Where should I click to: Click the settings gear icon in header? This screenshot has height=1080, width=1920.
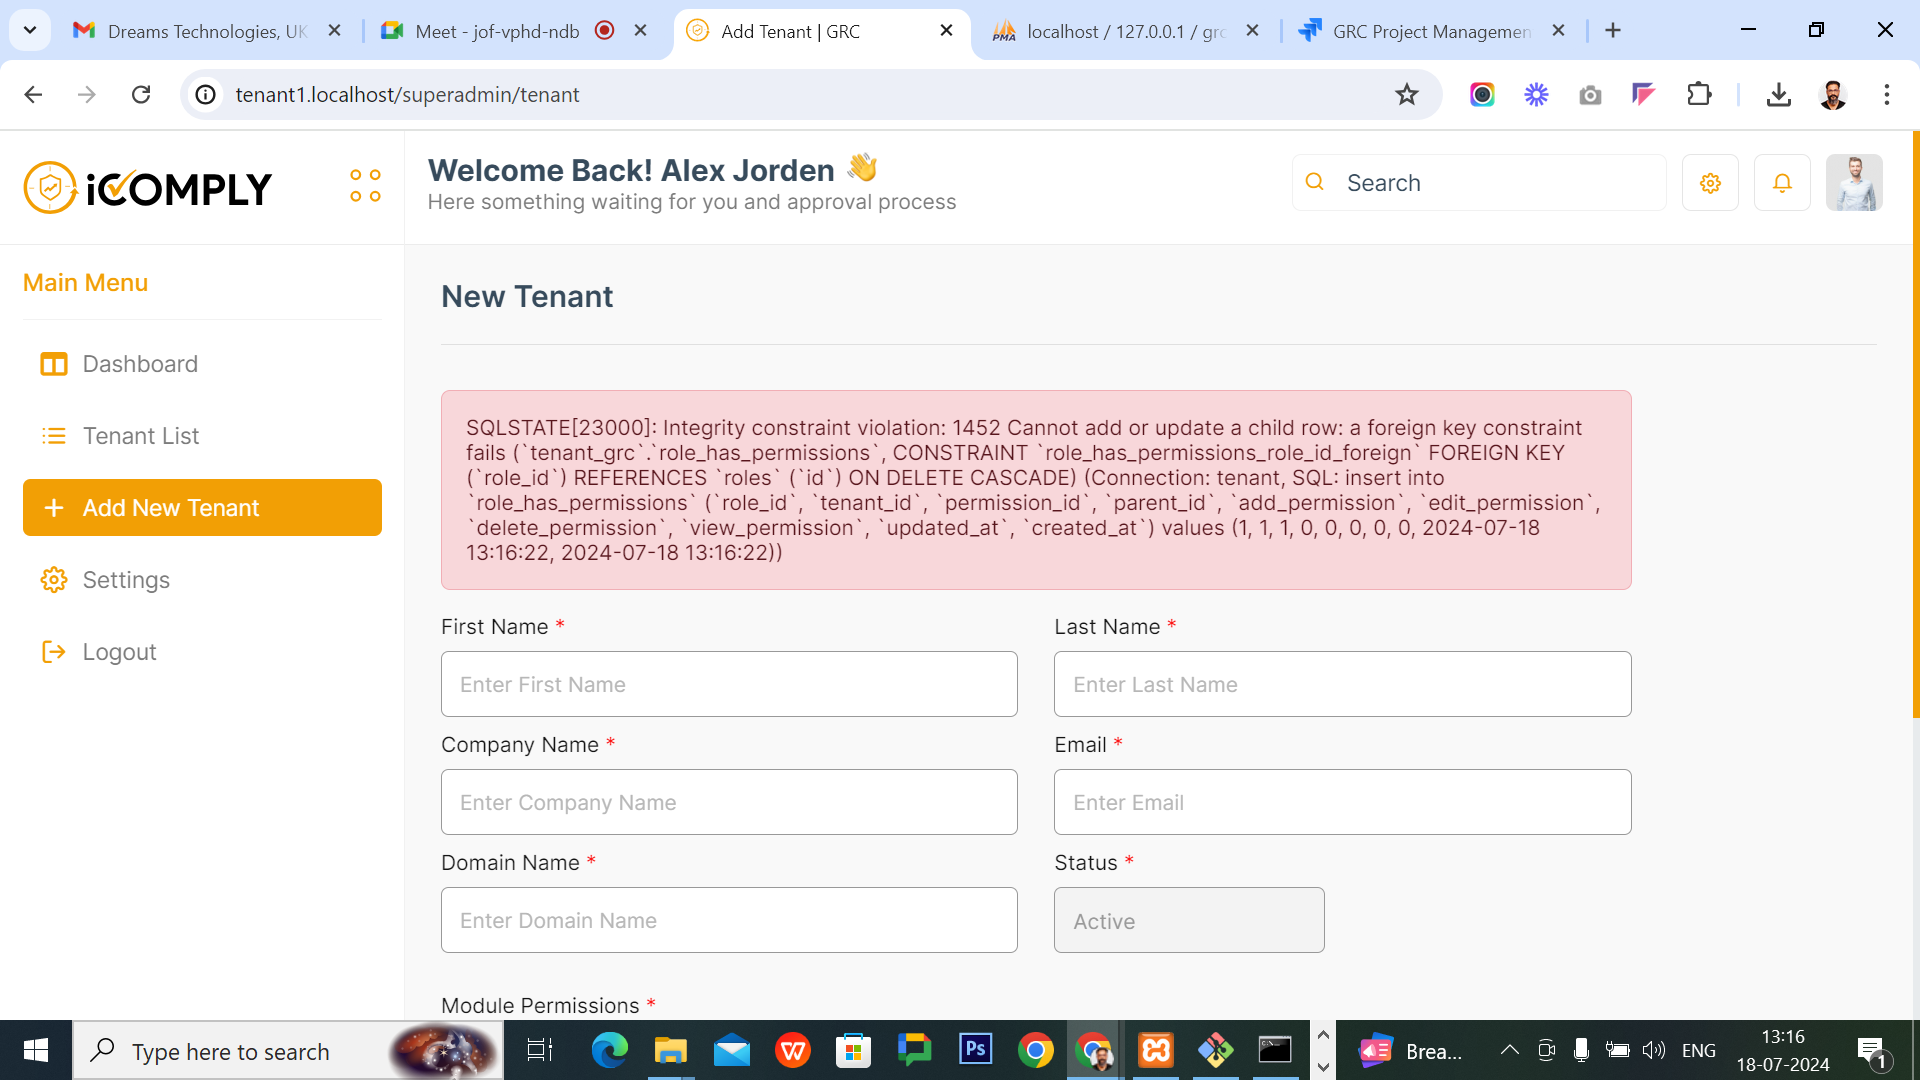pos(1710,183)
